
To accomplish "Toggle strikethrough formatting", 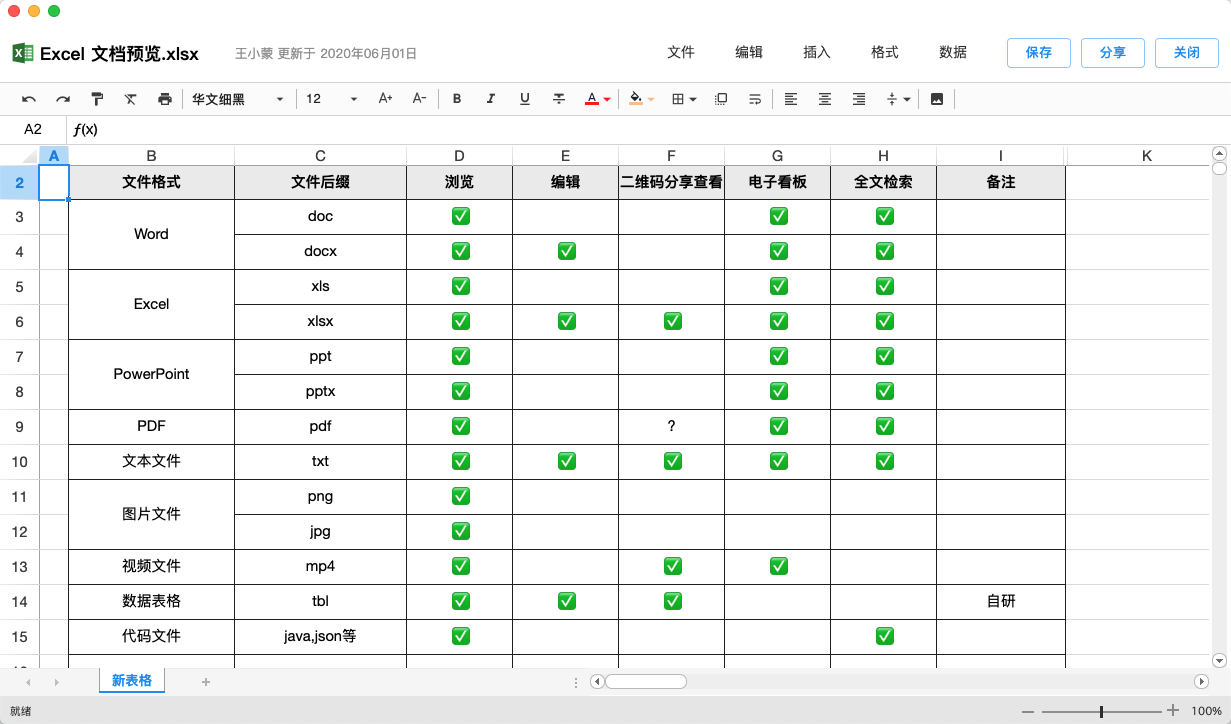I will pos(559,99).
